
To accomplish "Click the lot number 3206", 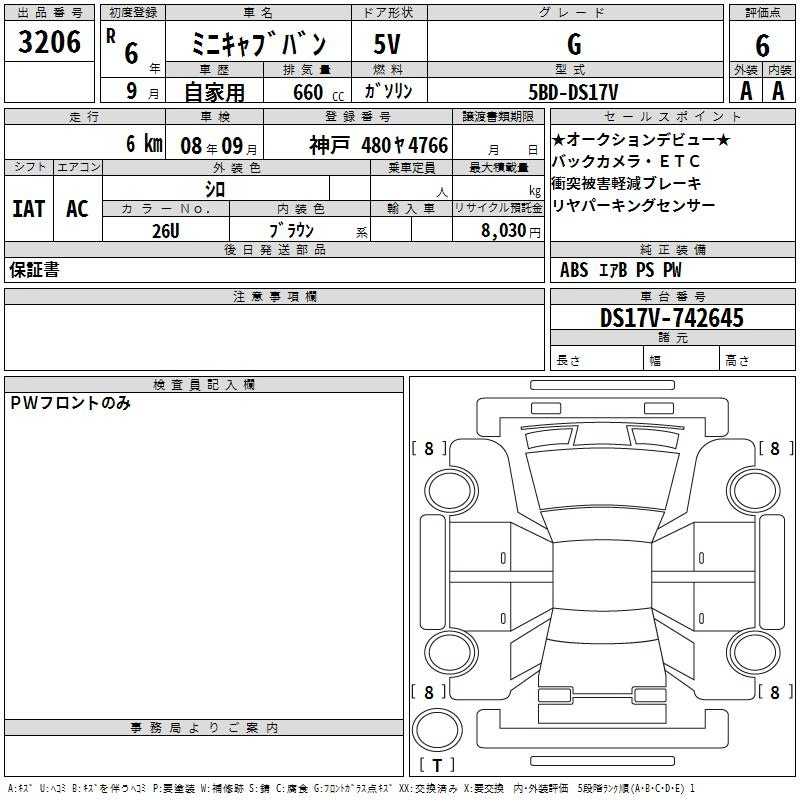I will pos(49,42).
